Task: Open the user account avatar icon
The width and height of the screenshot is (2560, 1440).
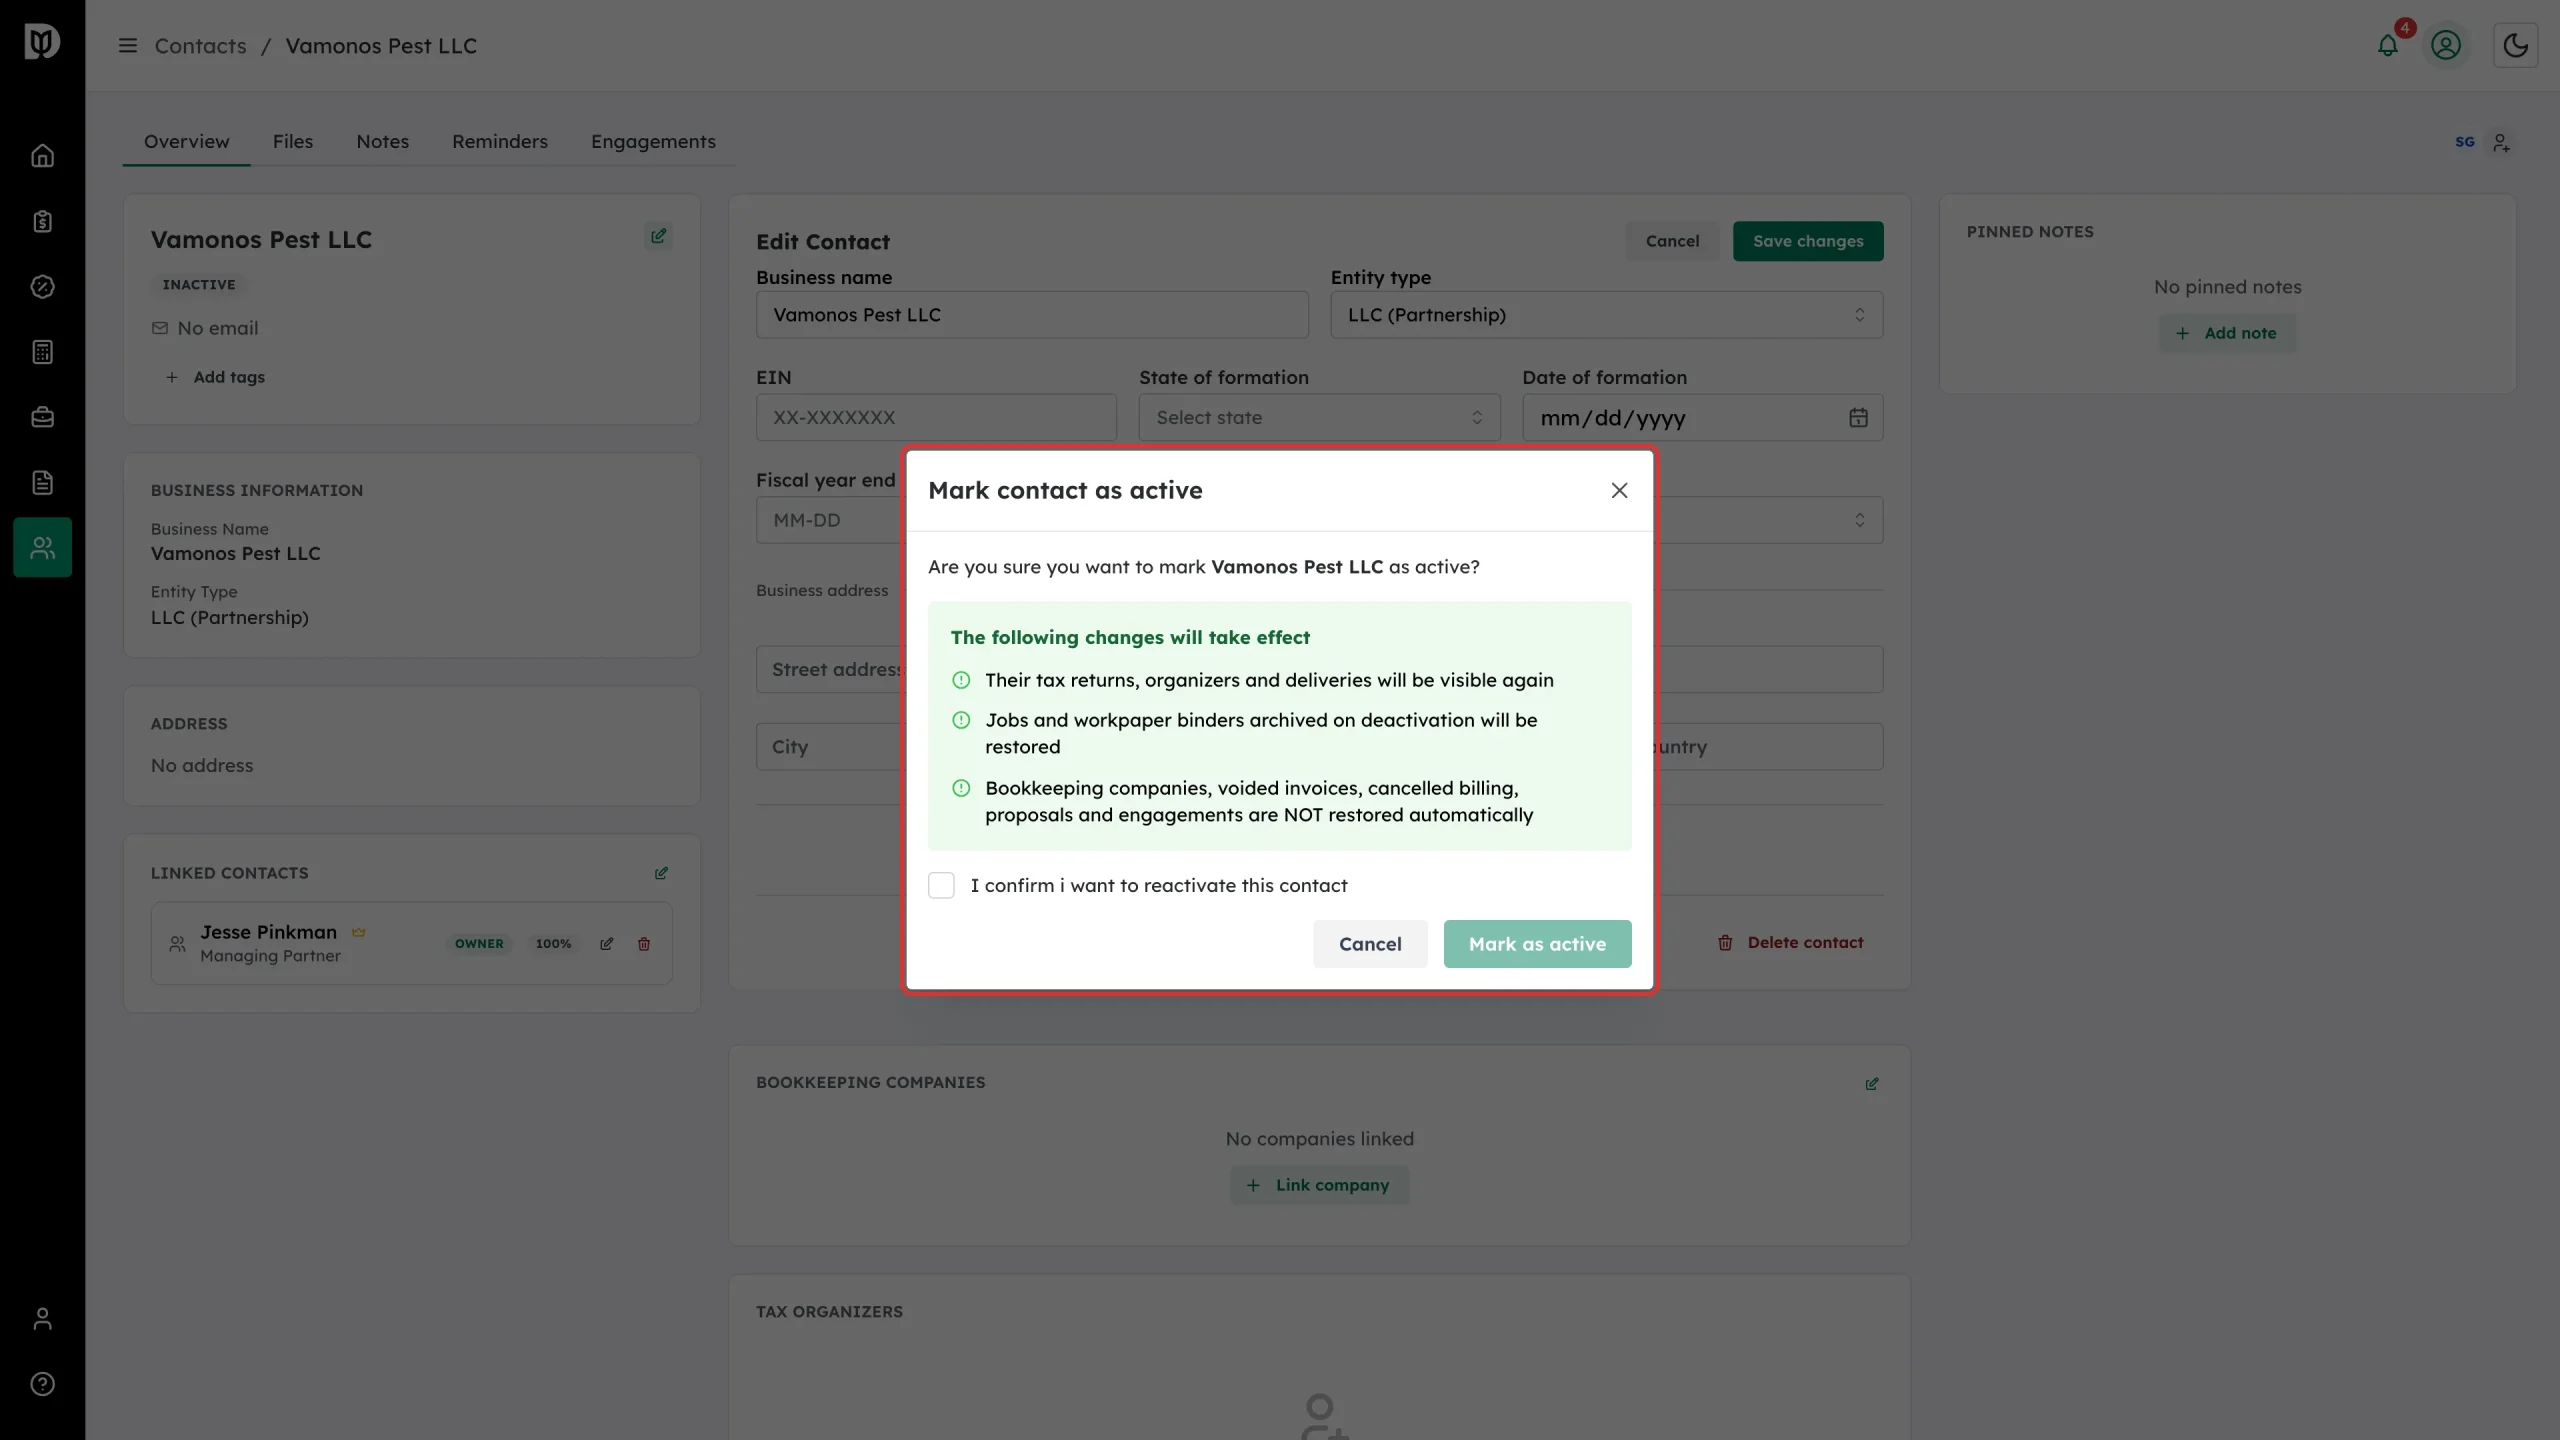Action: (2446, 45)
